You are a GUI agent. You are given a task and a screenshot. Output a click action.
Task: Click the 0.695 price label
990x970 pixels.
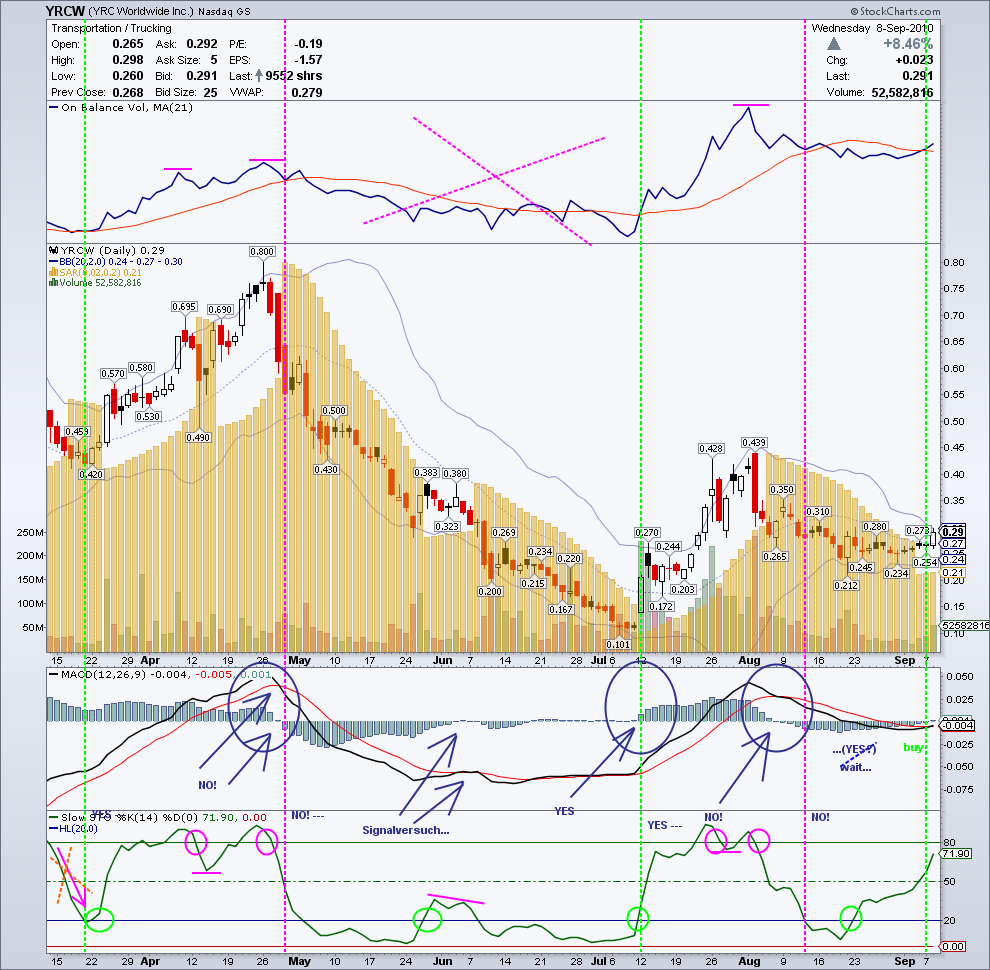point(184,306)
